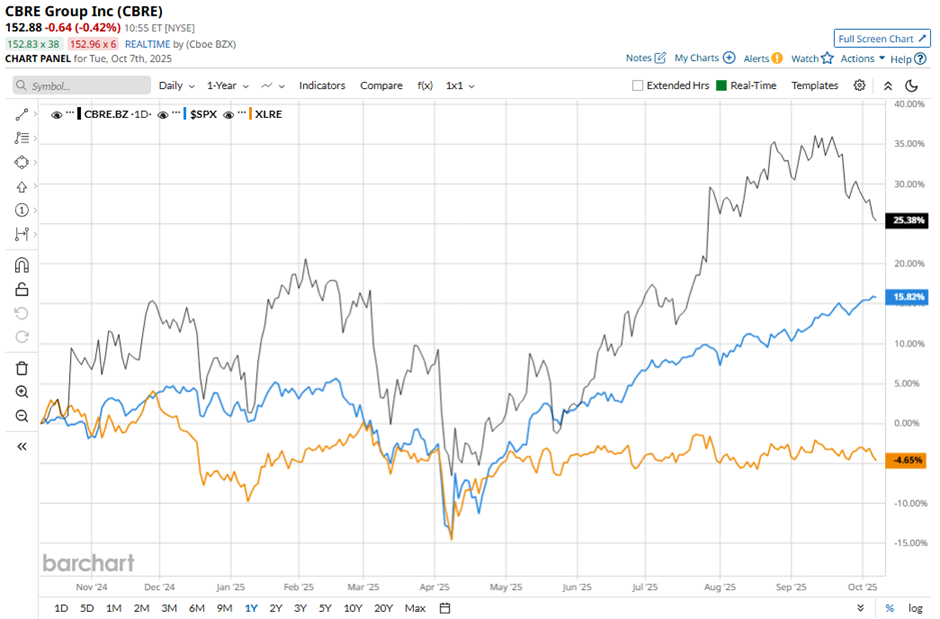Image resolution: width=940 pixels, height=619 pixels.
Task: Expand the bottom panel double chevron
Action: [860, 608]
